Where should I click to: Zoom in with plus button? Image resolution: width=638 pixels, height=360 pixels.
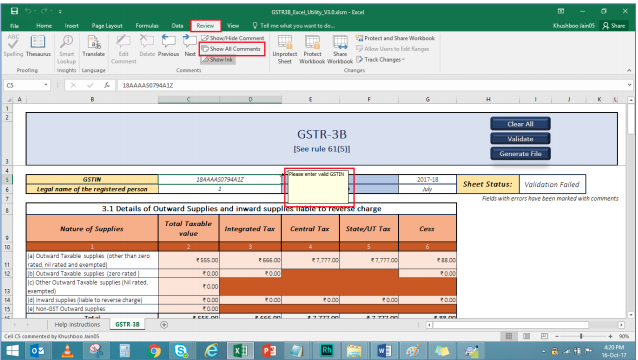[x=610, y=336]
